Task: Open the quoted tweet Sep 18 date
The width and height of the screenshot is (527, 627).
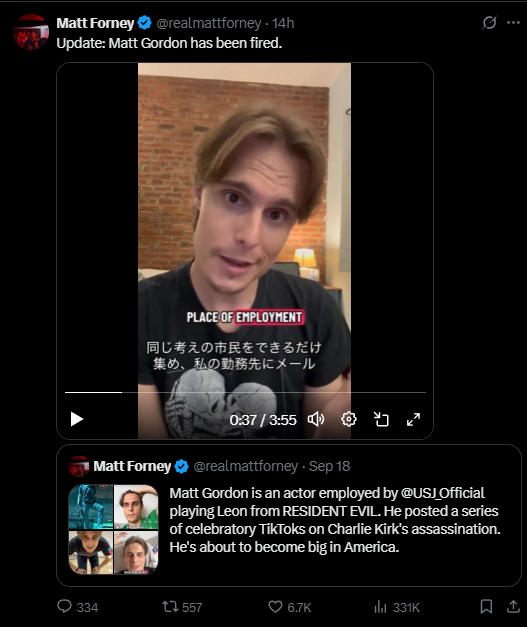Action: [329, 466]
